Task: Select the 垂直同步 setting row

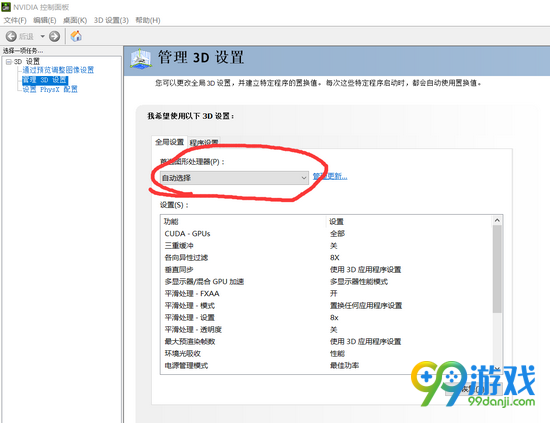Action: pyautogui.click(x=326, y=269)
